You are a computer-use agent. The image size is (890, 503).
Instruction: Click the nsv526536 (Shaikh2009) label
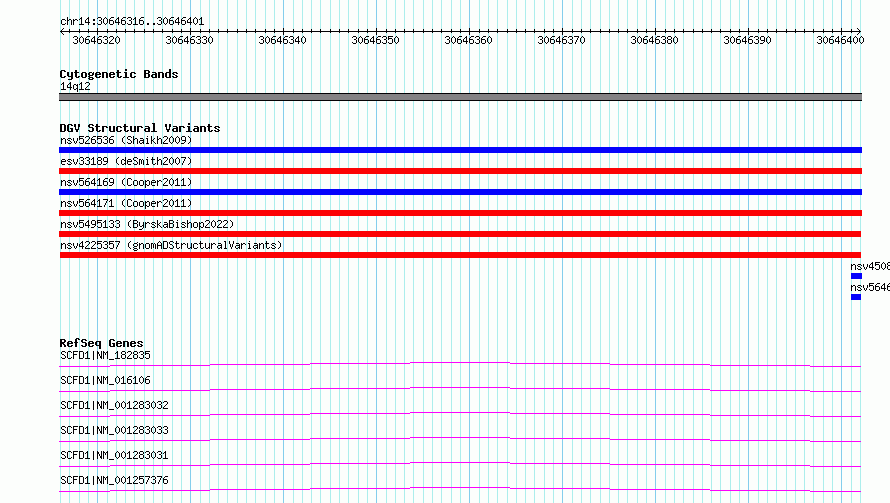pos(126,140)
